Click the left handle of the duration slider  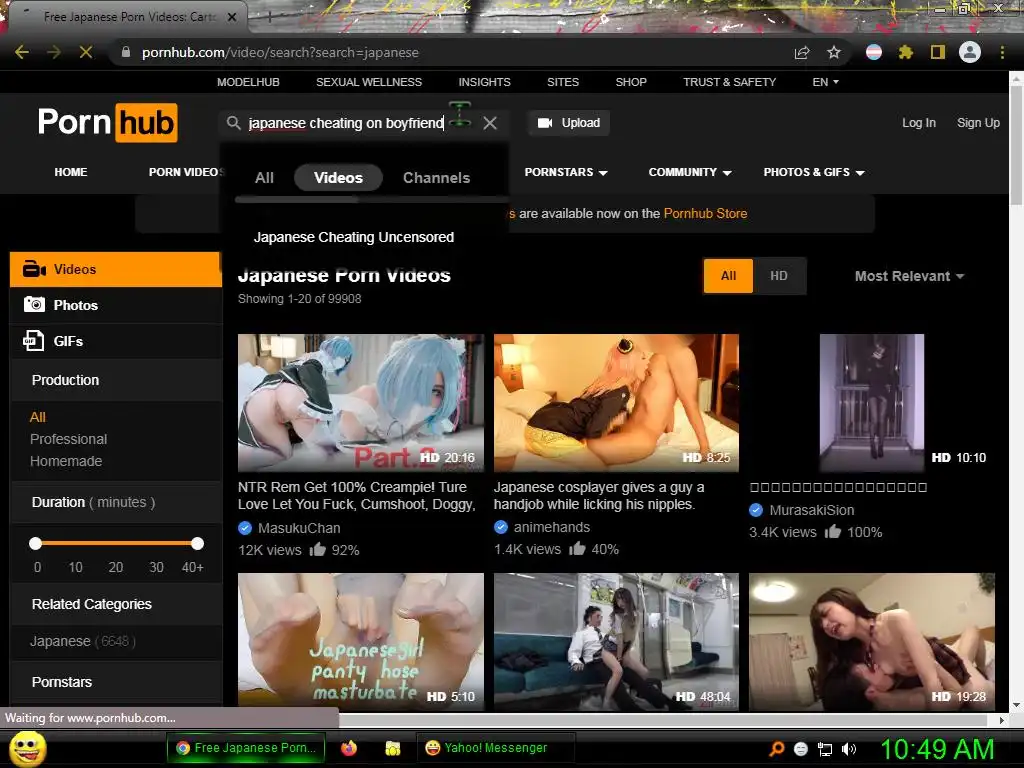pos(36,543)
